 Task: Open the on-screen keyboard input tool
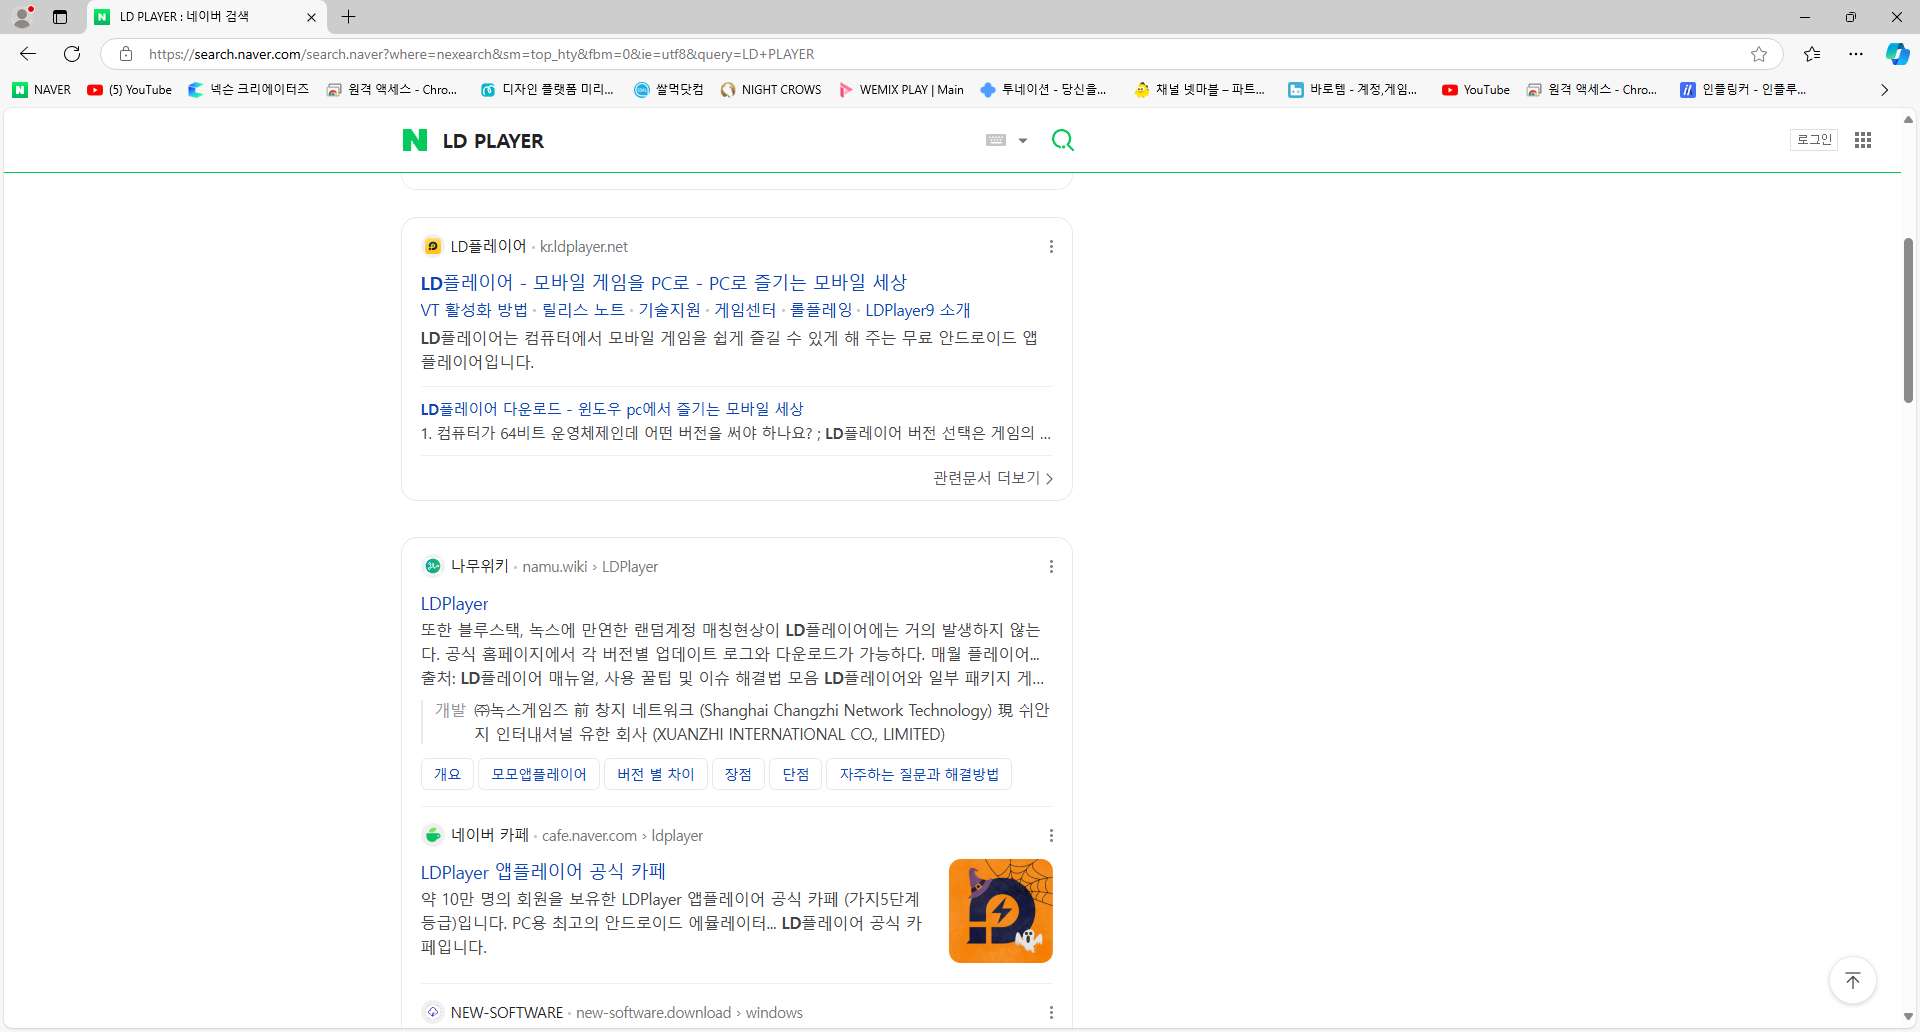[x=996, y=140]
